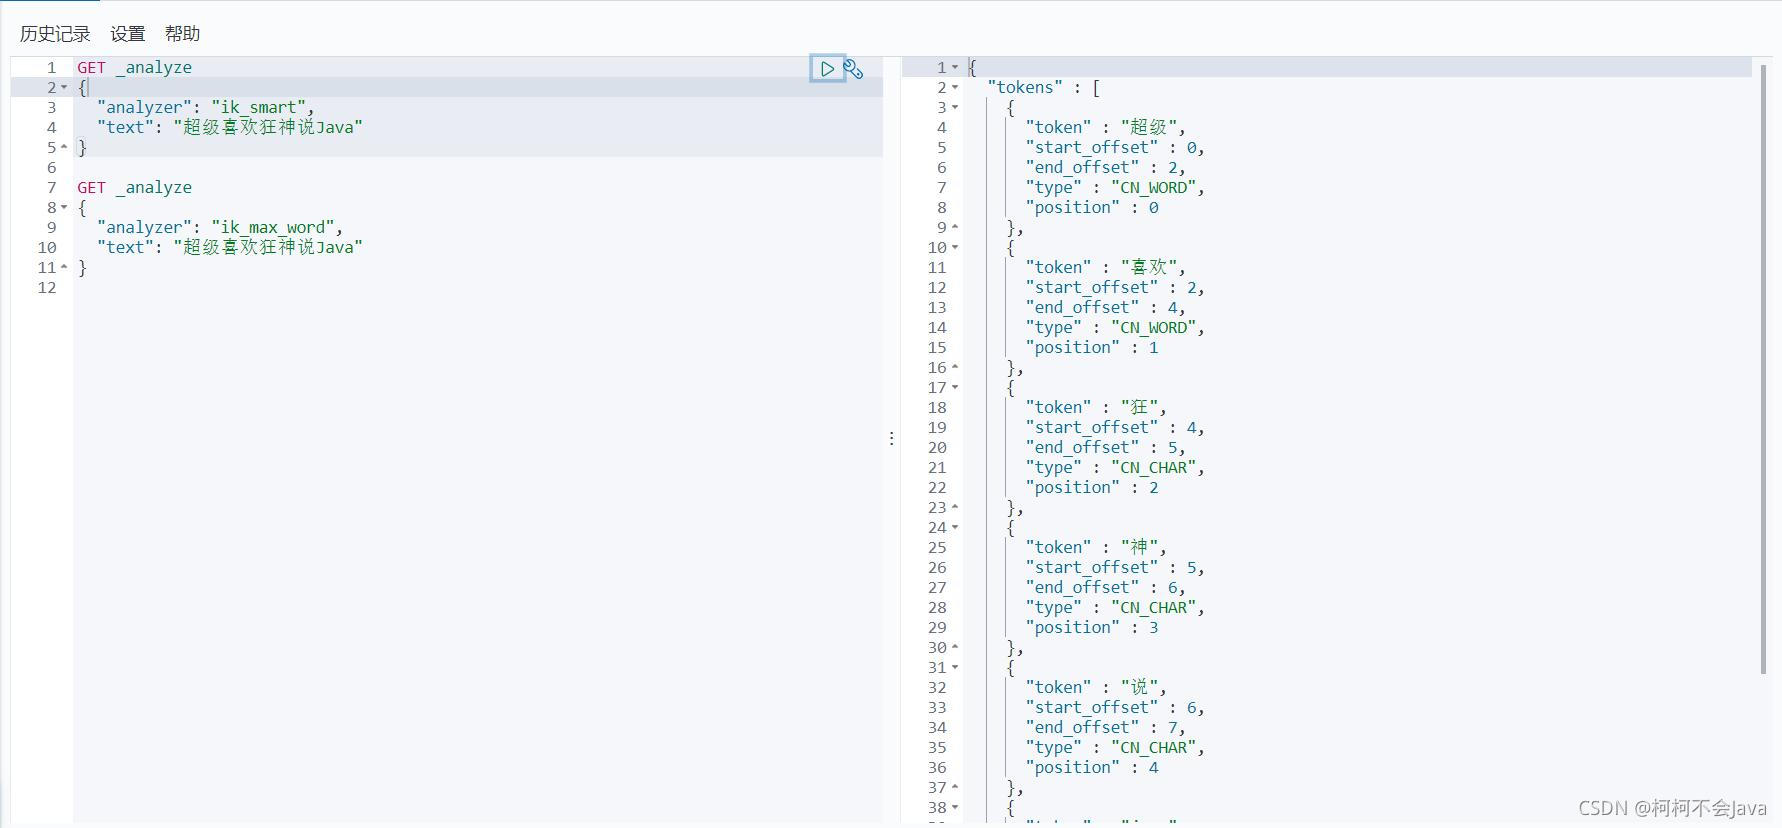Toggle fold marker at response line 23
Screen dimensions: 1782x828
[955, 508]
